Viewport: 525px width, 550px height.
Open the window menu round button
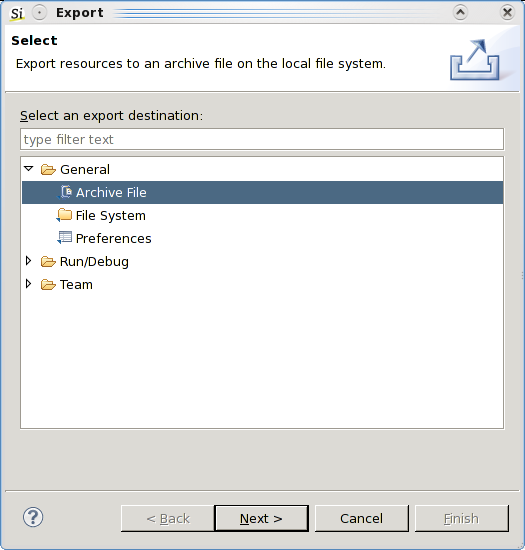(x=39, y=13)
